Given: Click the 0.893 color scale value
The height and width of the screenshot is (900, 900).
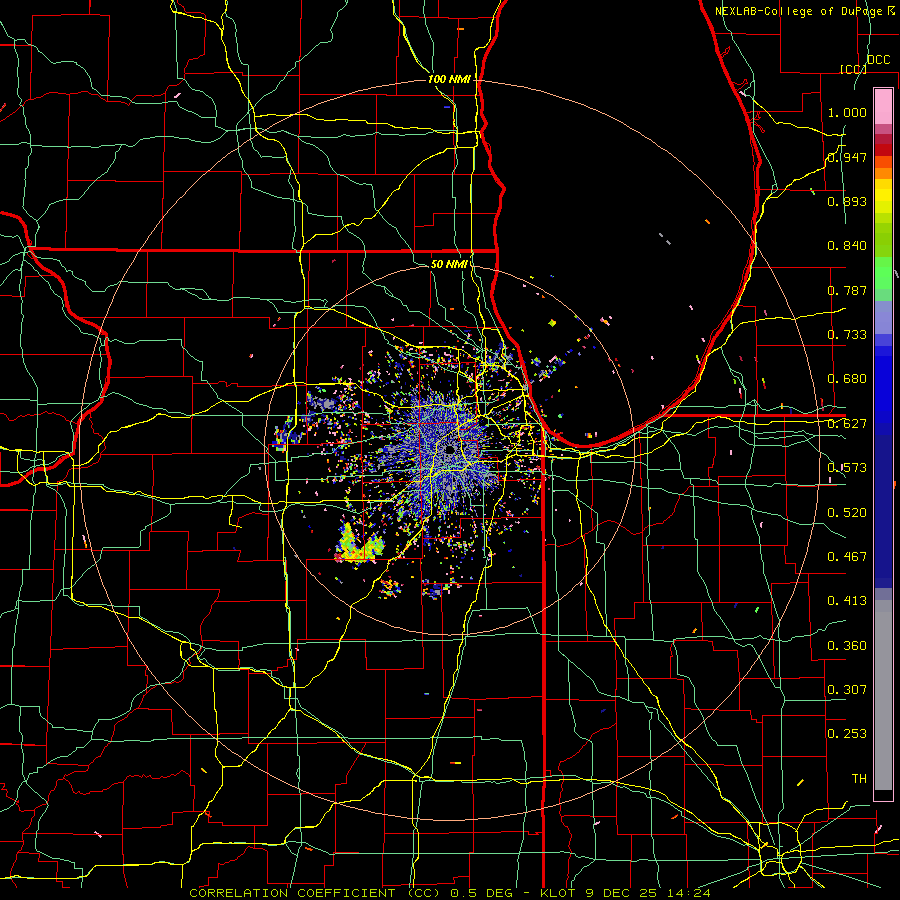Looking at the screenshot, I should coord(847,201).
